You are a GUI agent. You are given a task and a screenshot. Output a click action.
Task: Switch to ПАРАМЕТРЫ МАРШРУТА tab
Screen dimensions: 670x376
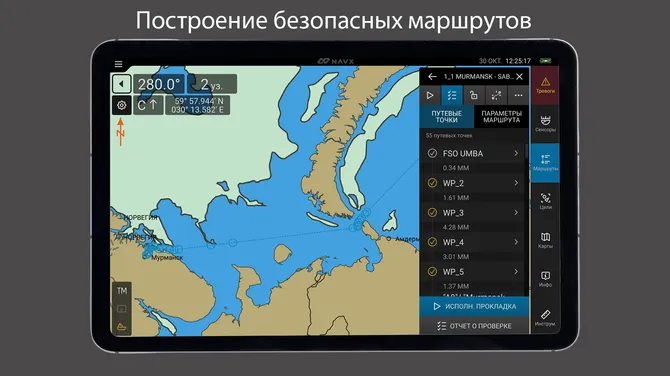[502, 117]
